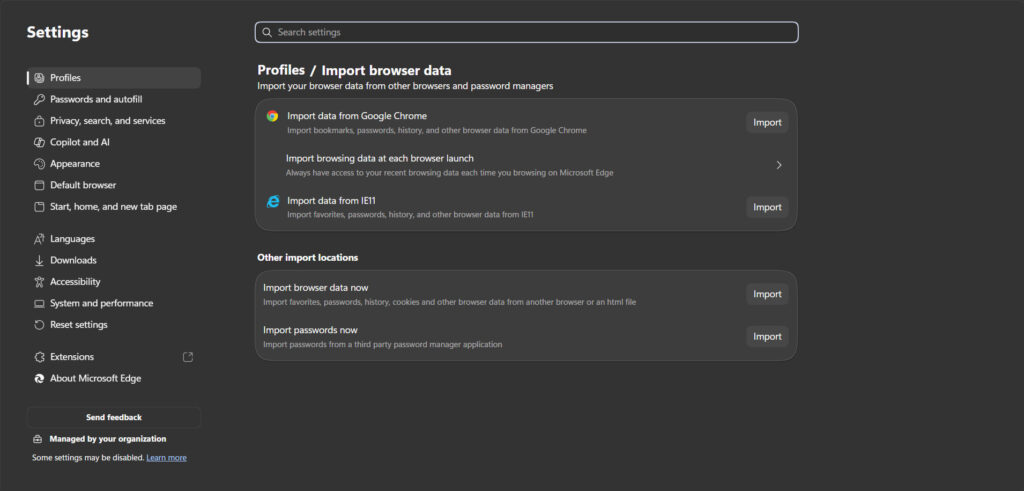Screen dimensions: 1024x491
Task: Click Import button for IE11 data
Action: click(767, 207)
